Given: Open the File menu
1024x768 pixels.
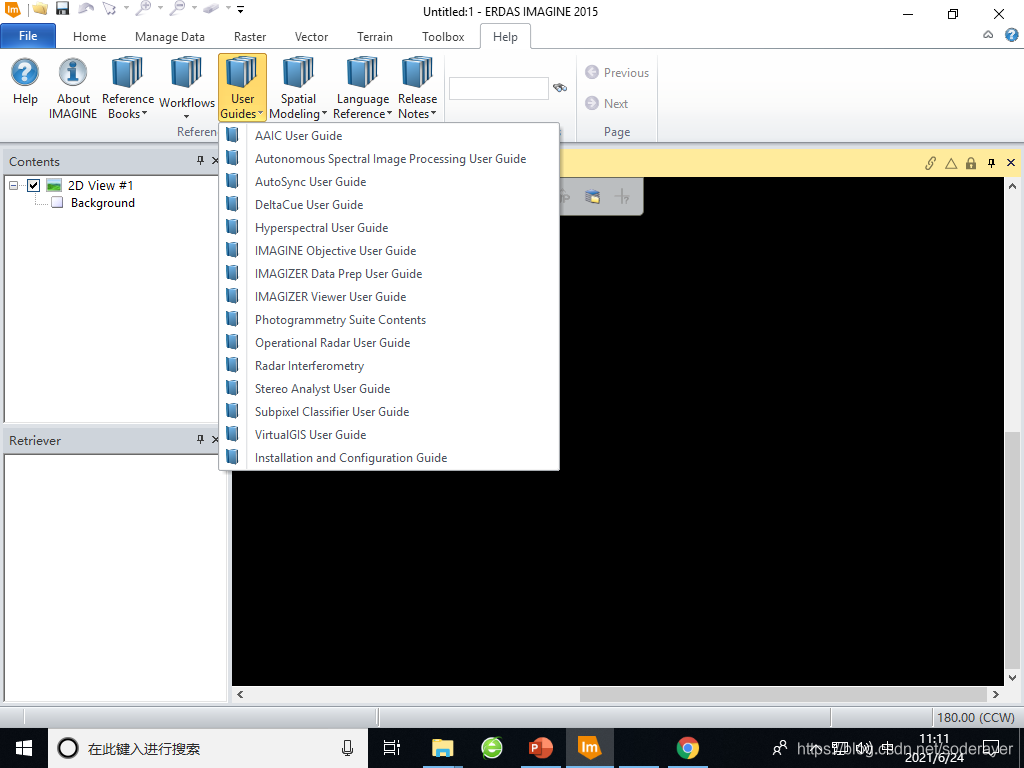Looking at the screenshot, I should click(28, 36).
